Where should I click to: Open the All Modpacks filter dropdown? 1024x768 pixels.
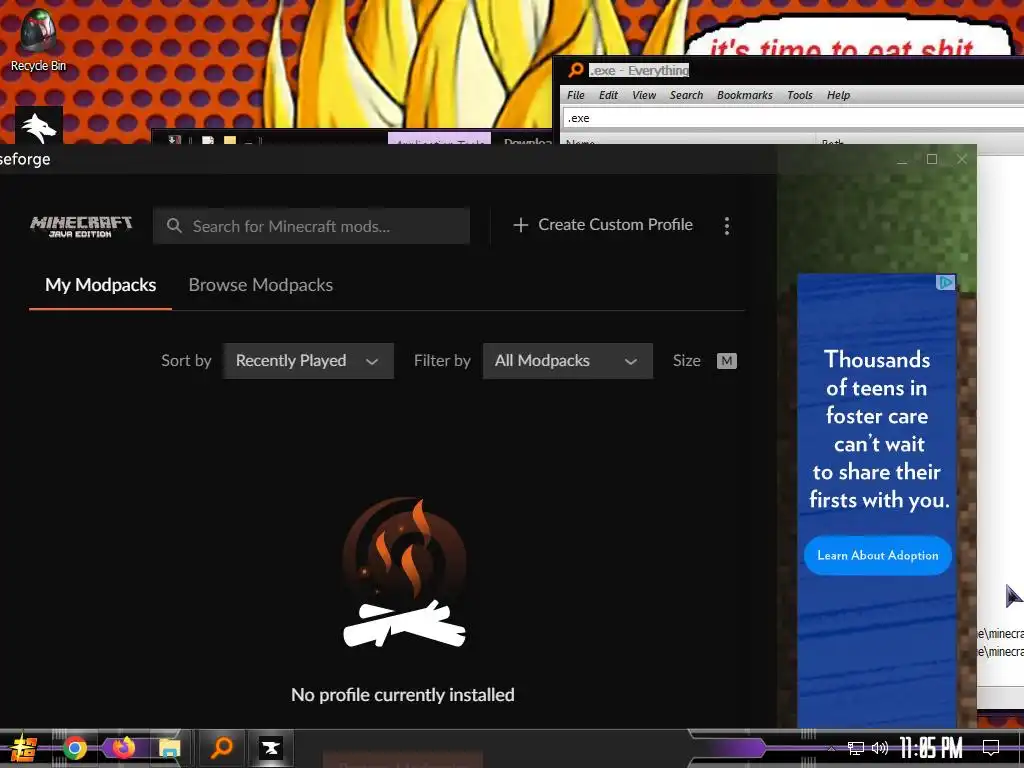coord(568,360)
